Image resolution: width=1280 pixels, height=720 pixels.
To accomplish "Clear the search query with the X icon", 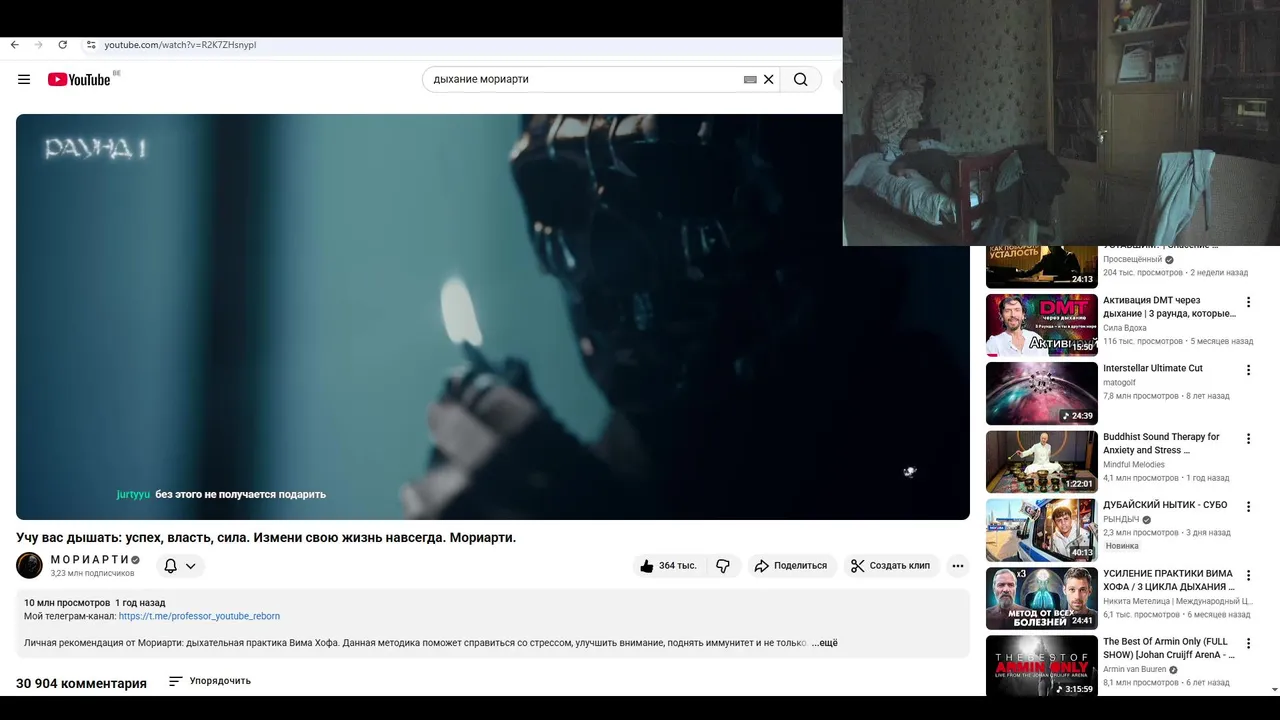I will (769, 80).
